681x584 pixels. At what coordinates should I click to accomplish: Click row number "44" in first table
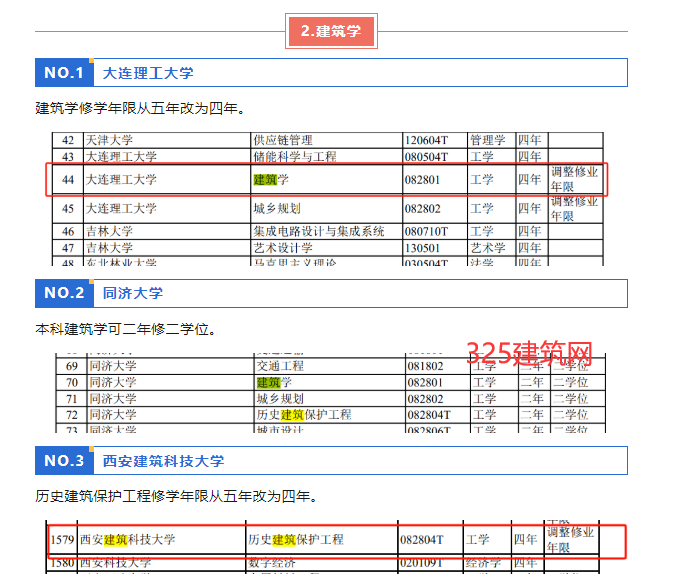tap(68, 180)
